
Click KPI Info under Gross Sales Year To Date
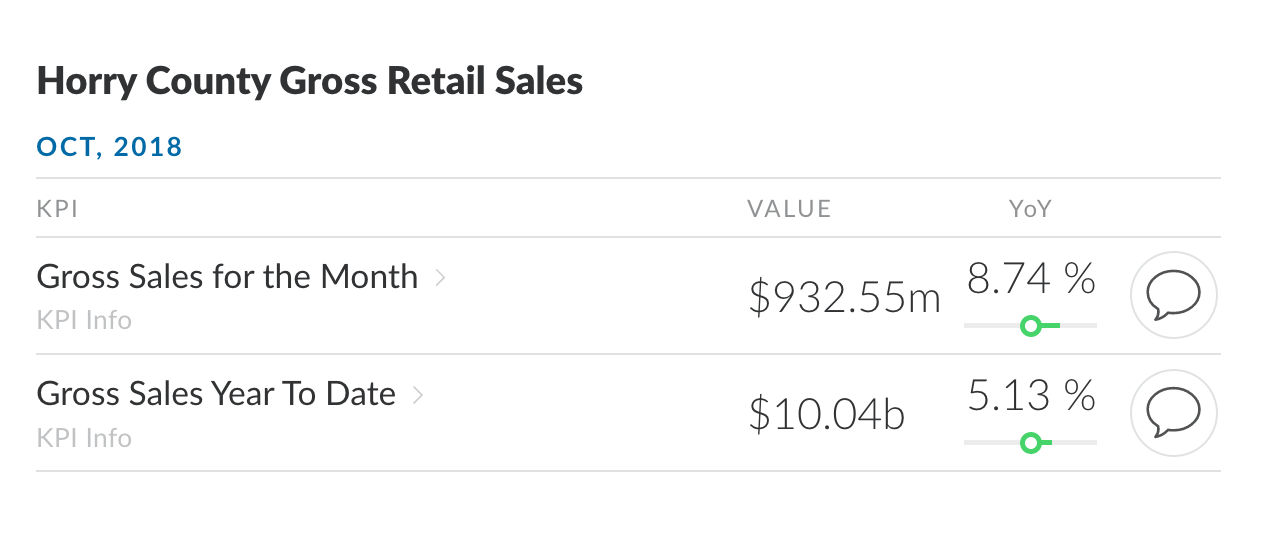(84, 438)
